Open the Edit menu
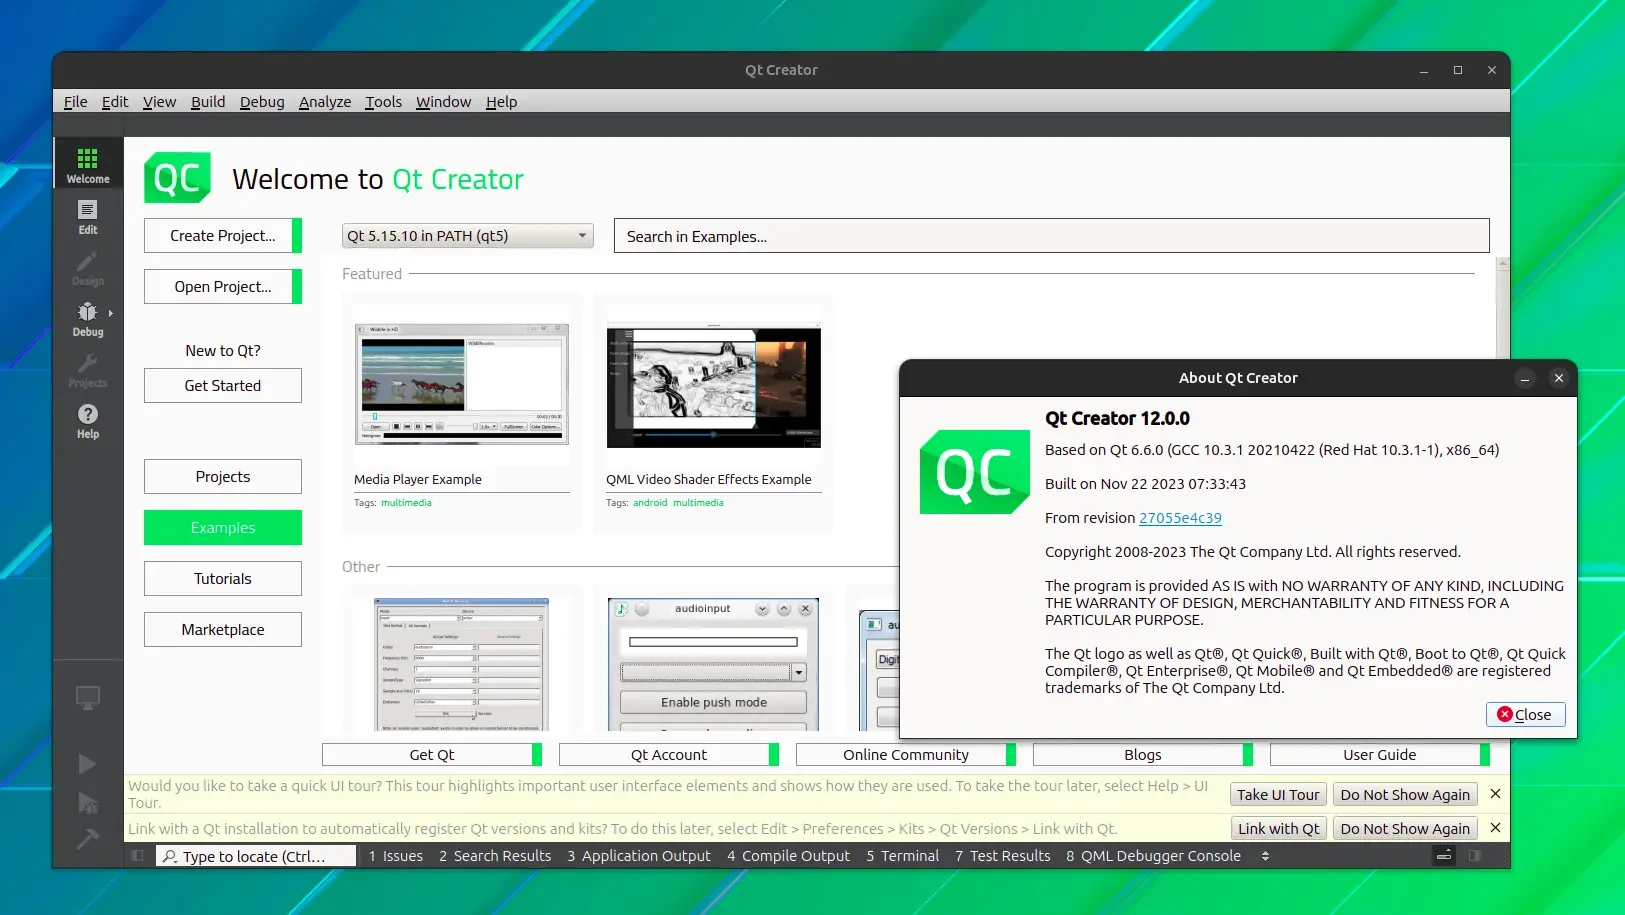 [x=115, y=102]
